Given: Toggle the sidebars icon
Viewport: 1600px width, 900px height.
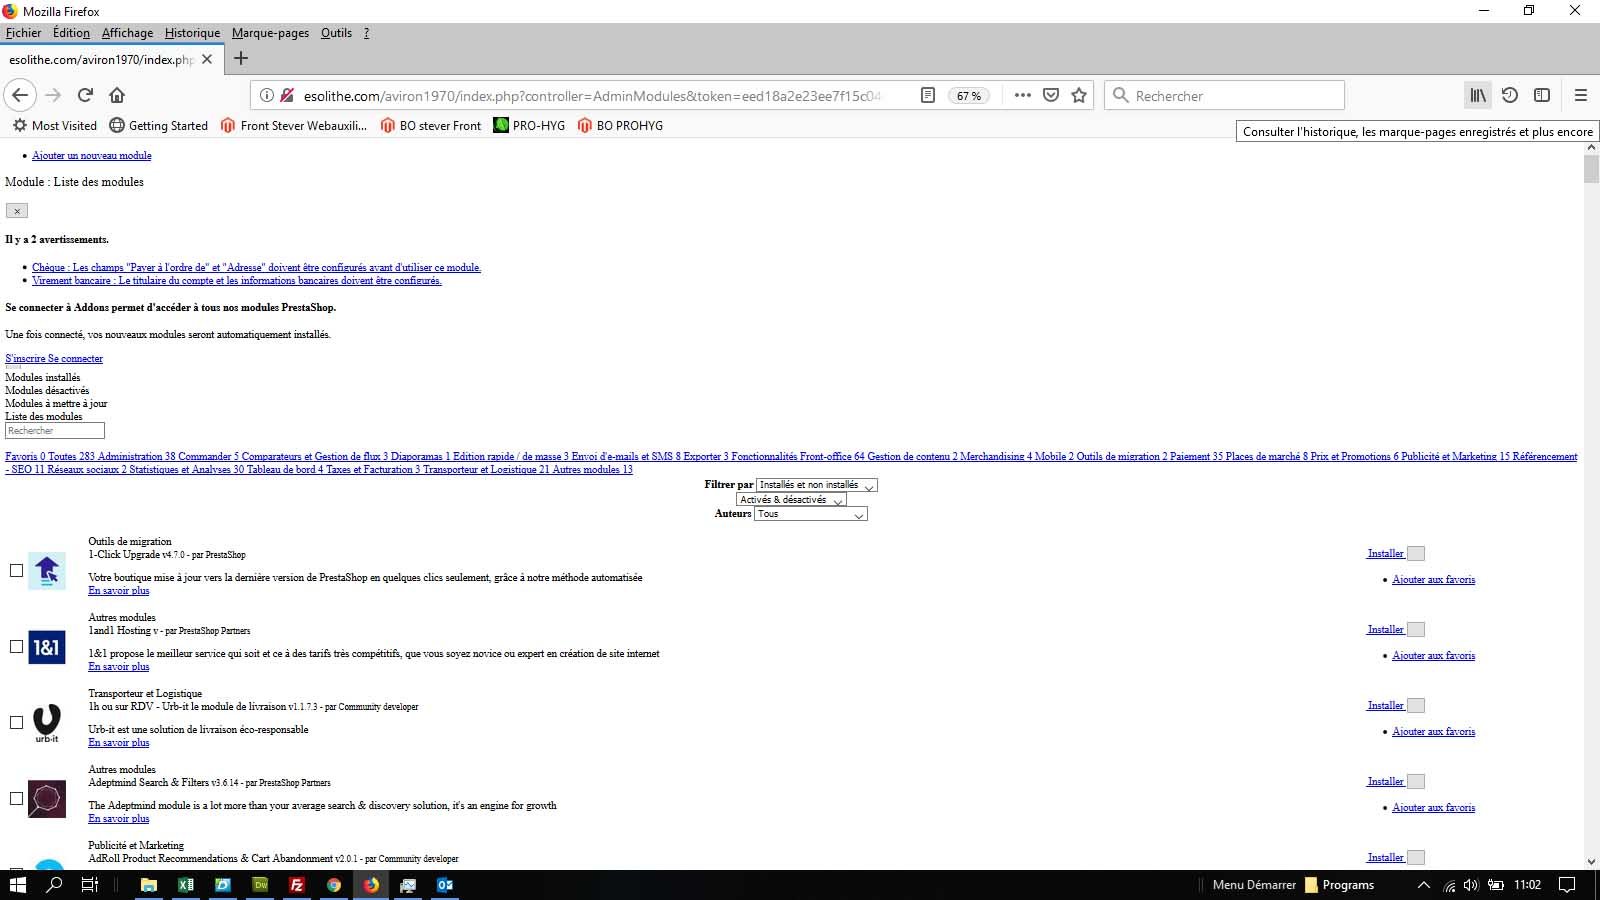Looking at the screenshot, I should pos(1542,95).
